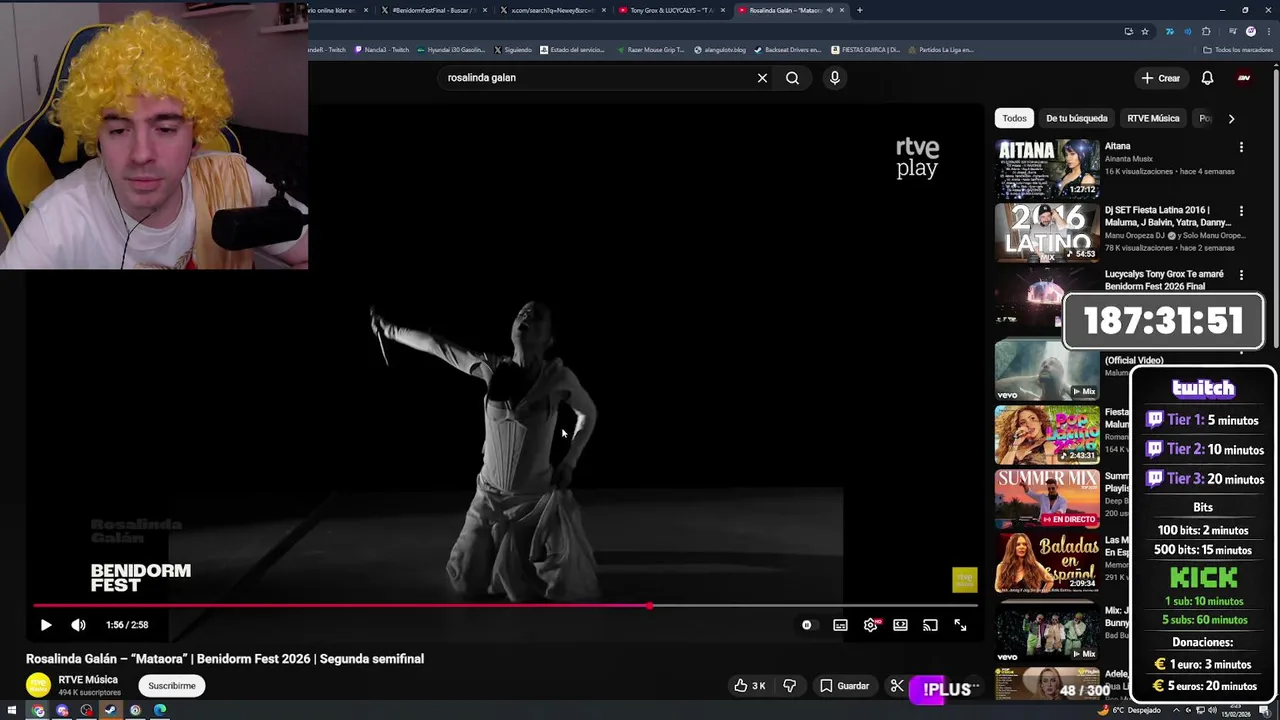Image resolution: width=1280 pixels, height=720 pixels.
Task: Open the account avatar menu
Action: click(1244, 78)
